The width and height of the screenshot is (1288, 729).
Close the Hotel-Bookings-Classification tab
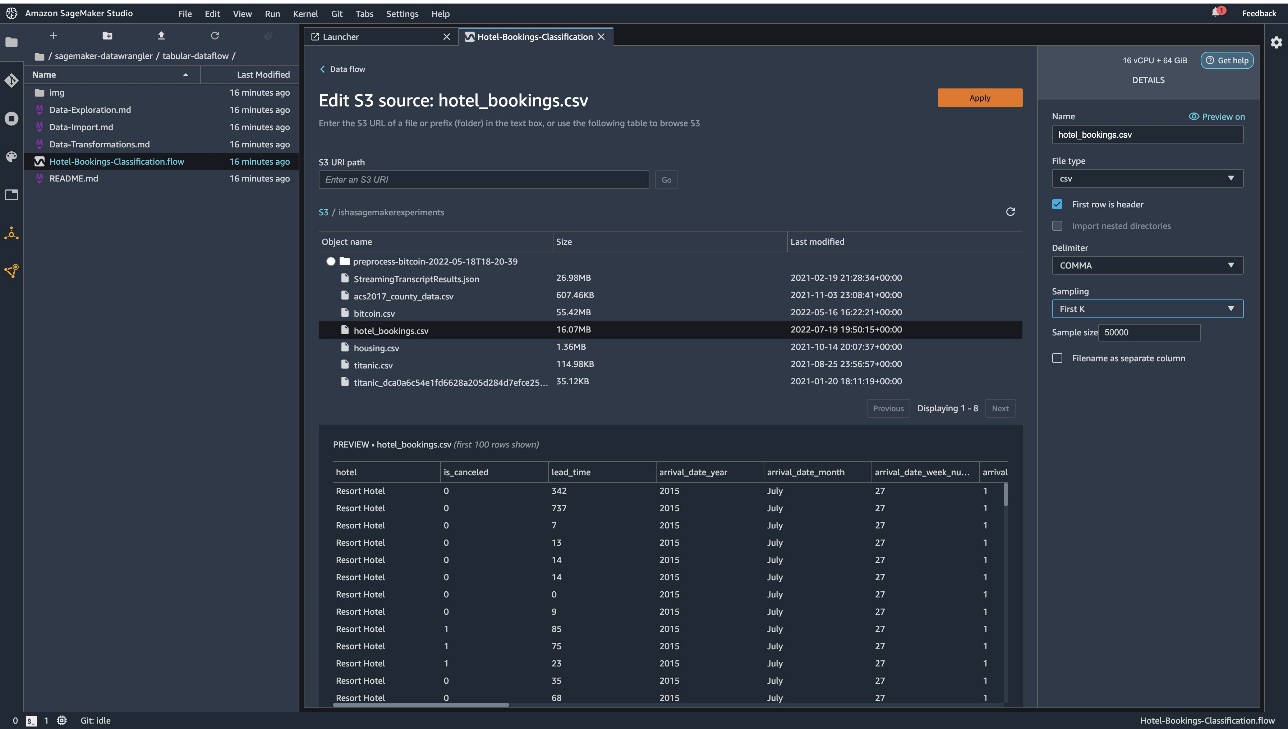[601, 37]
